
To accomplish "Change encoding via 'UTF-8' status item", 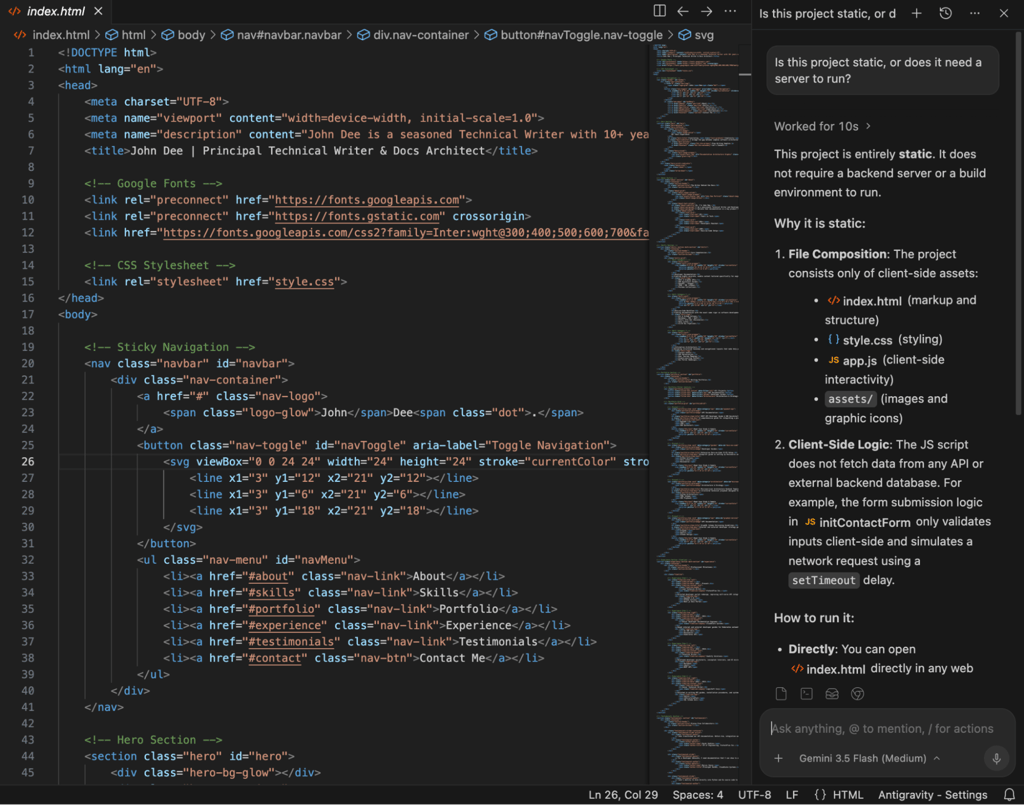I will tap(754, 795).
